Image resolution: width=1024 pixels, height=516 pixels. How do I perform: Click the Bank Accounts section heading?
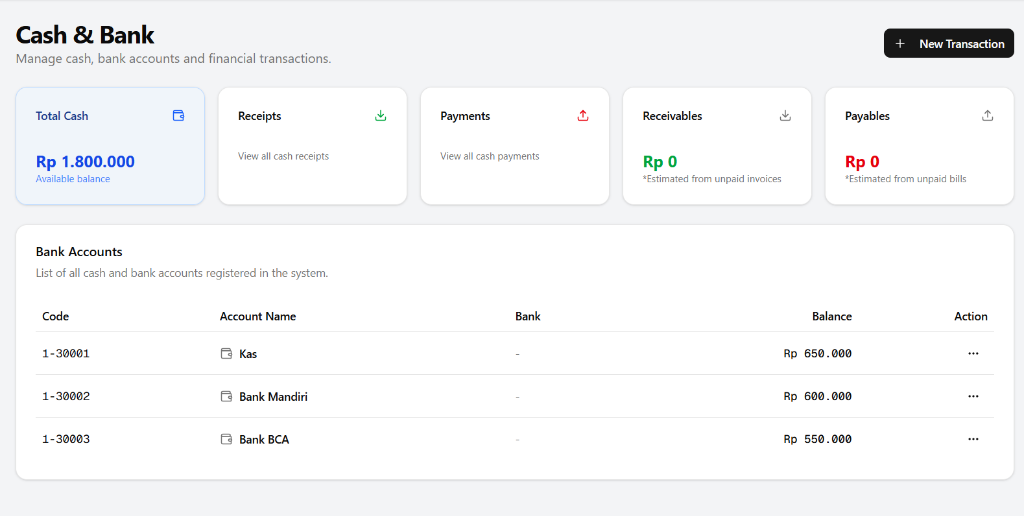[79, 251]
